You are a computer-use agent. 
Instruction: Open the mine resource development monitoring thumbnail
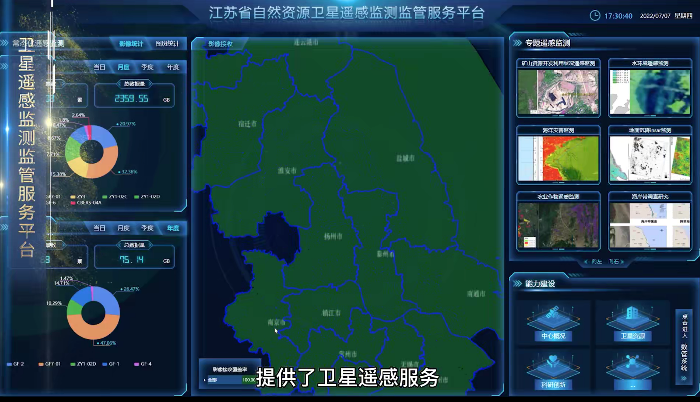(558, 88)
